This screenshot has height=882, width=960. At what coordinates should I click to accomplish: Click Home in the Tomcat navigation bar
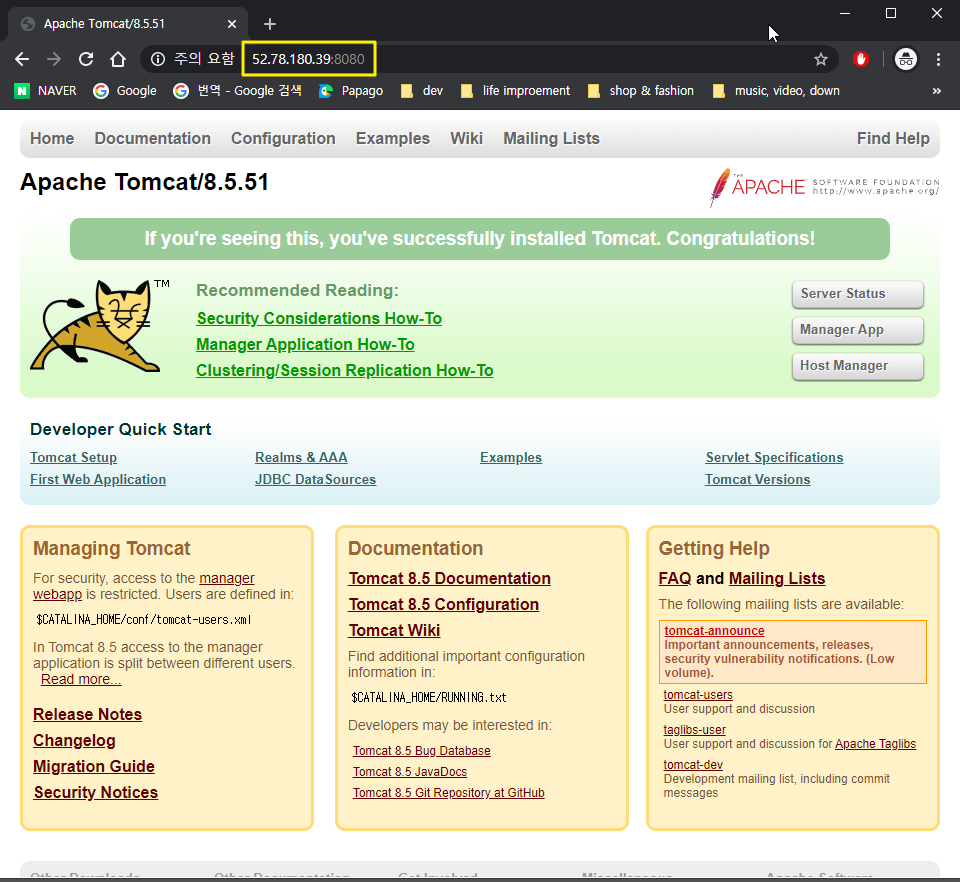coord(52,138)
